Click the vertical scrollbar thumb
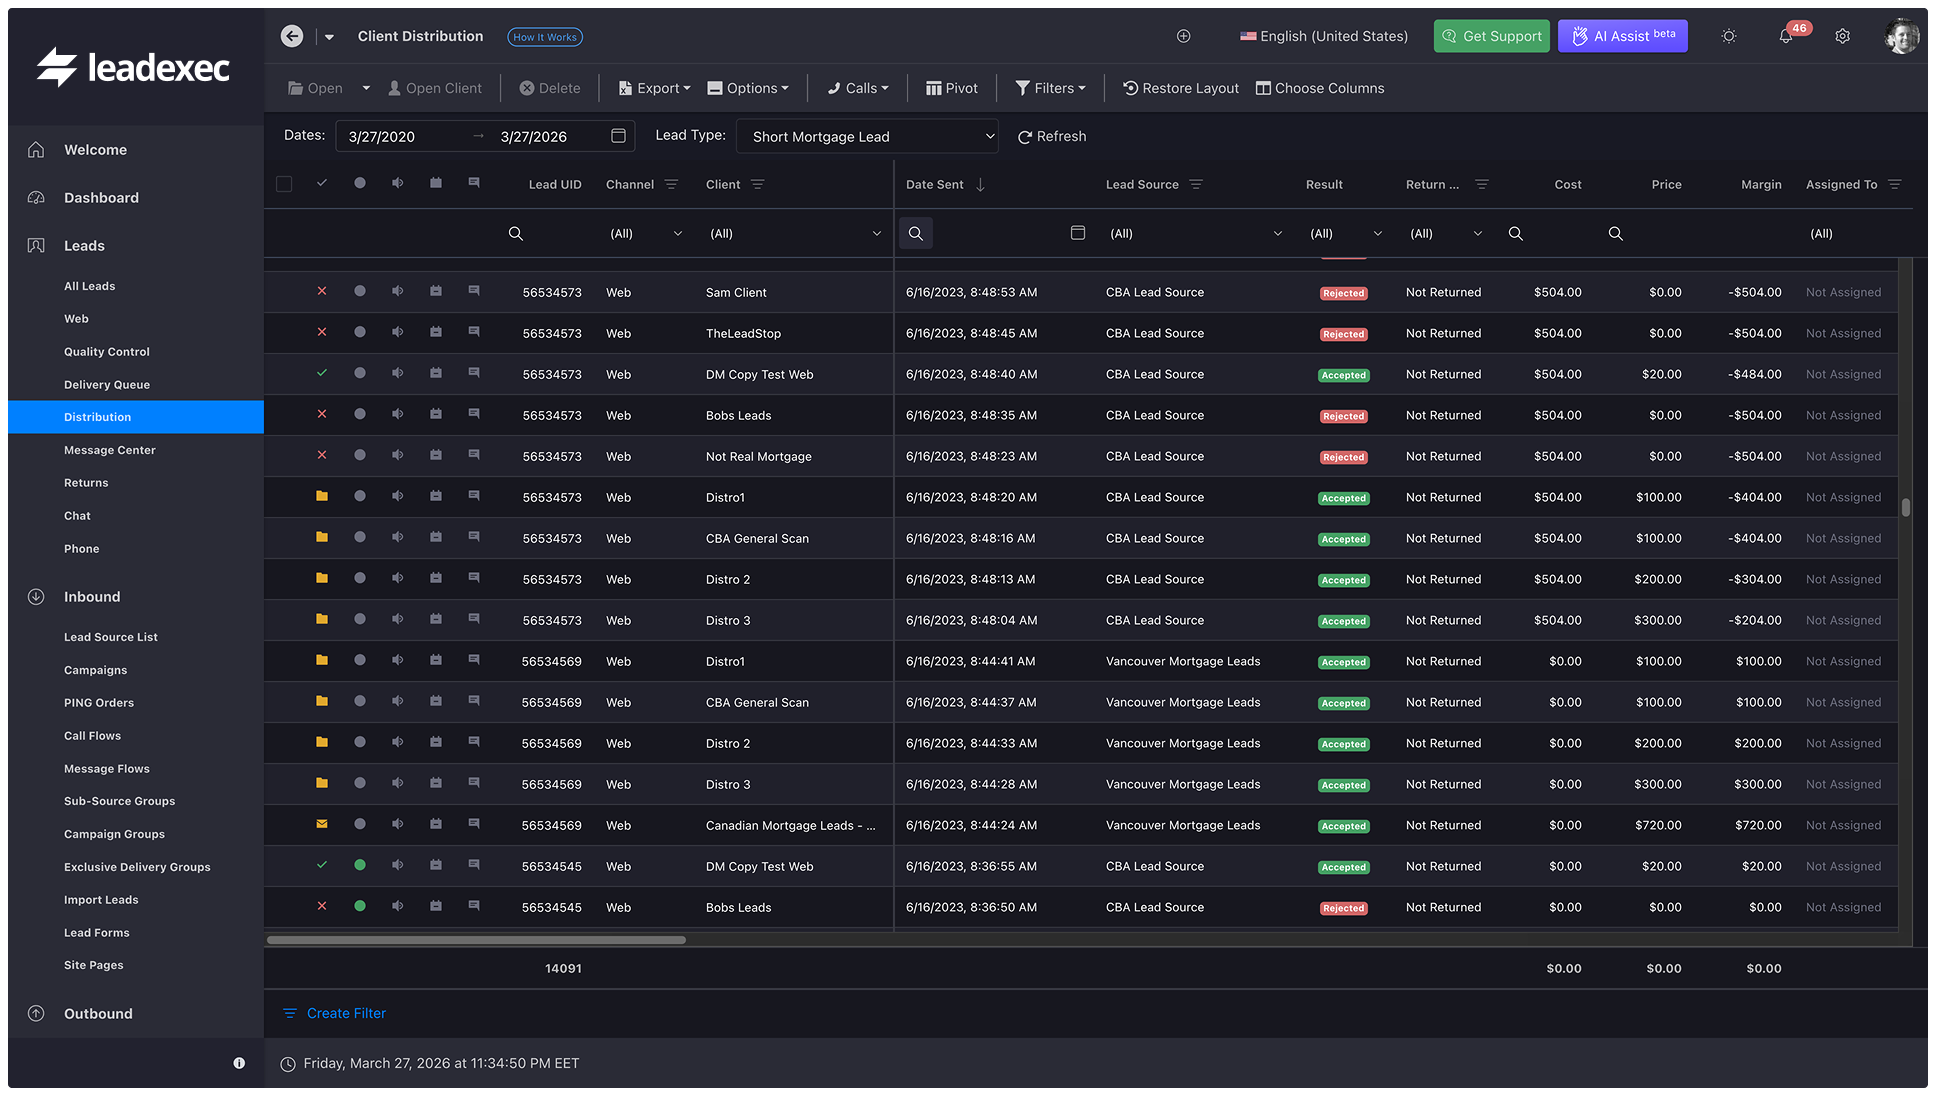 pos(1906,507)
